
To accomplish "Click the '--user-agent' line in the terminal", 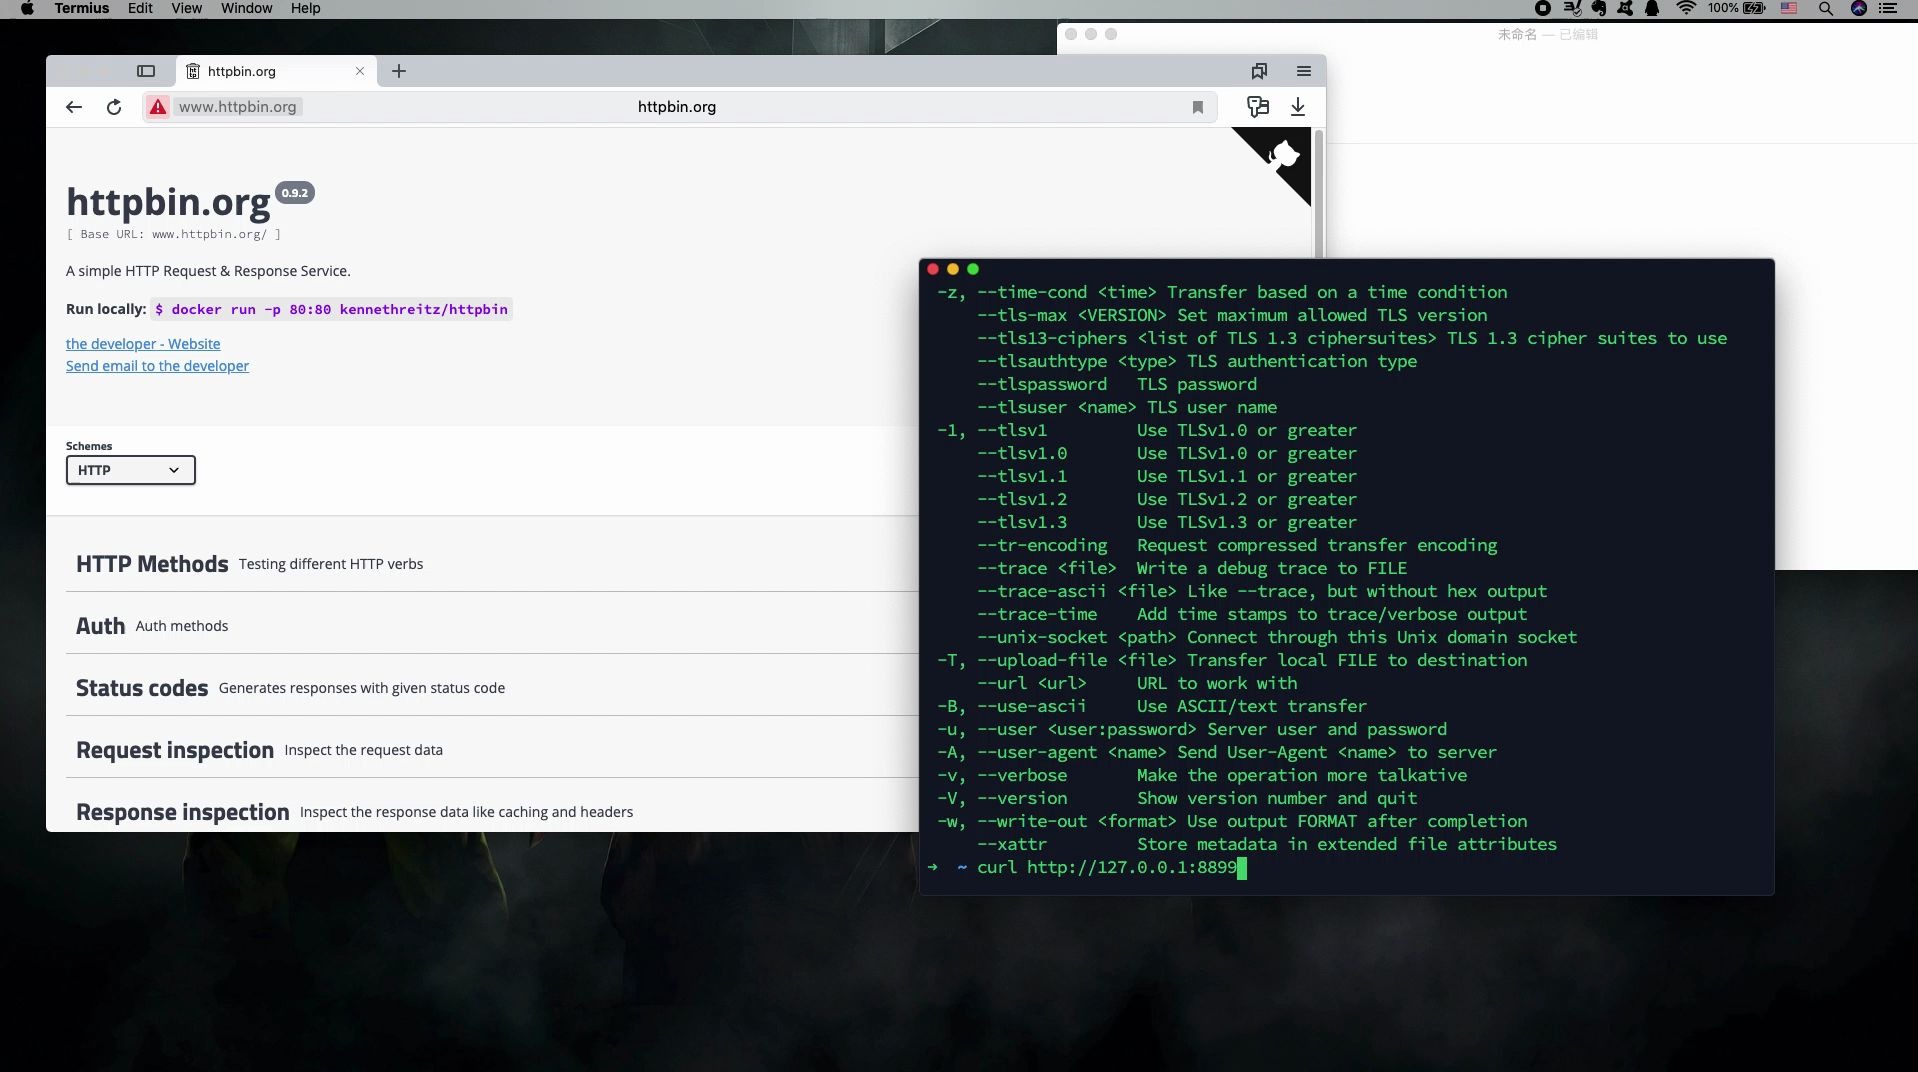I will click(1217, 752).
